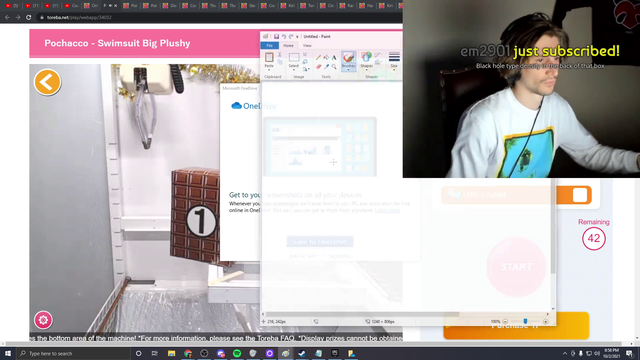
Task: Select the Eraser tool in Paint
Action: [318, 67]
